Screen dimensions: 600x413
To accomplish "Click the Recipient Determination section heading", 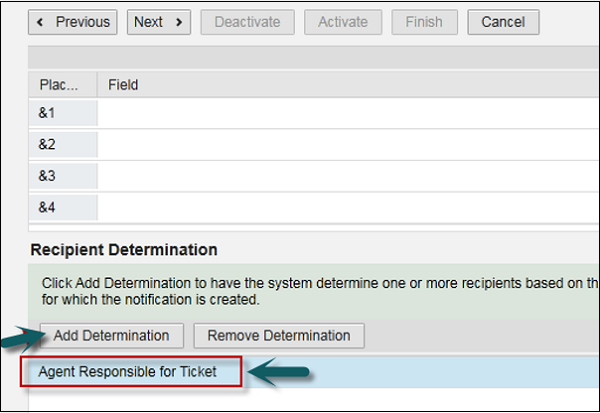I will point(124,249).
